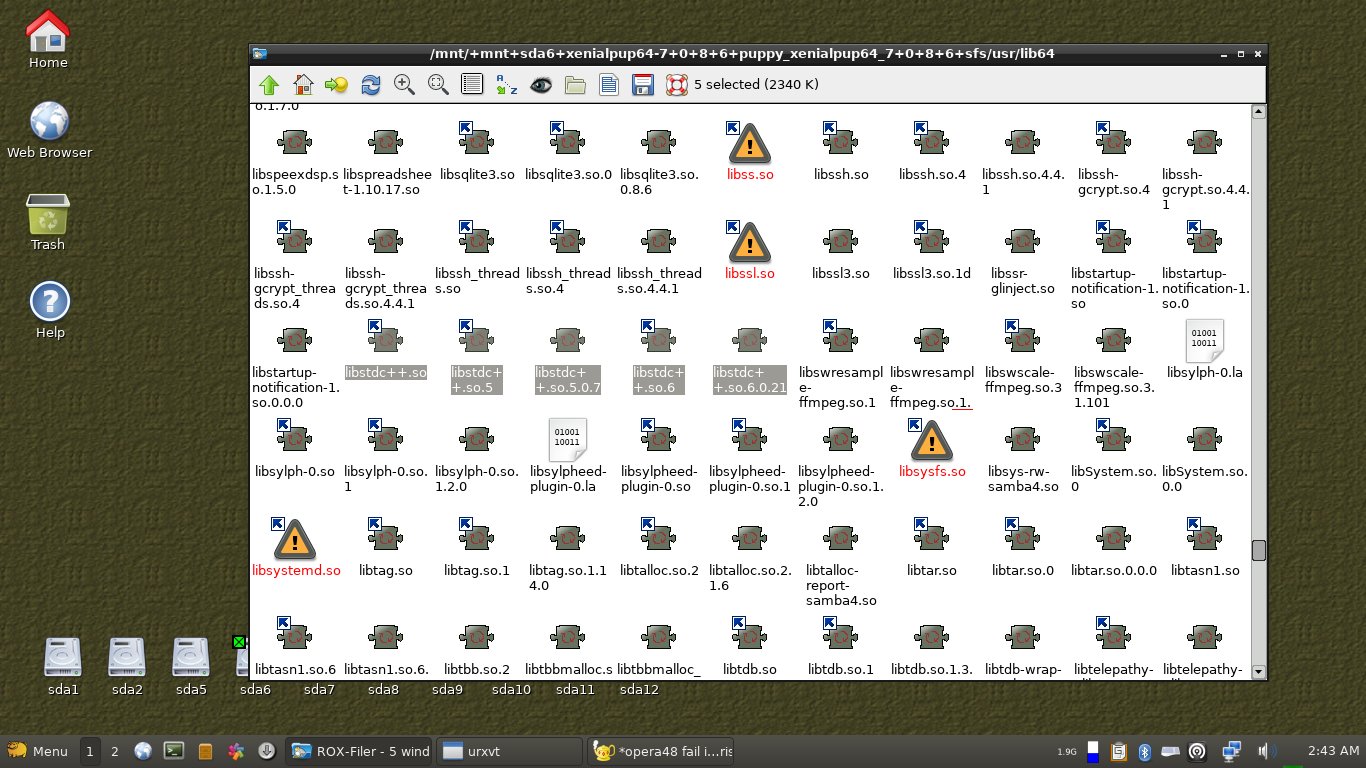Click the folder icon in ROX-Filer toolbar
The height and width of the screenshot is (768, 1366).
point(575,85)
